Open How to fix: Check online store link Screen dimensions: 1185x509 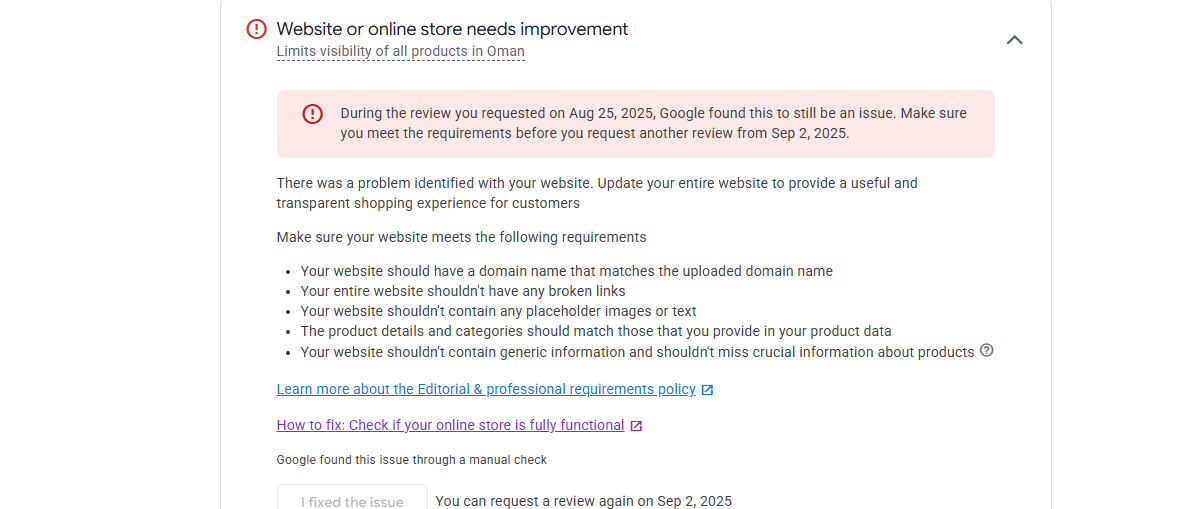450,425
